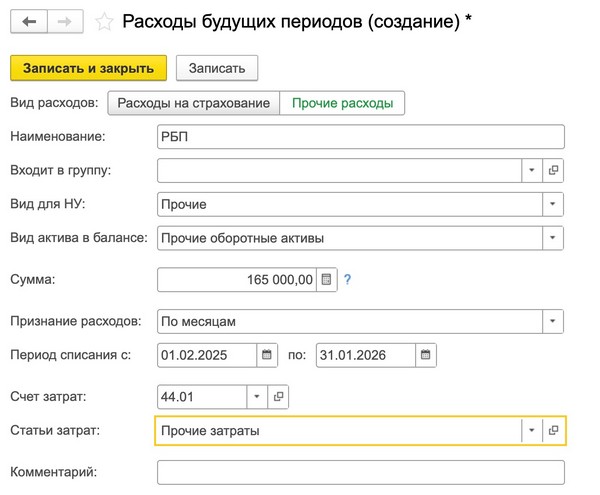
Task: Open calculator icon in Сумма field
Action: coord(325,281)
